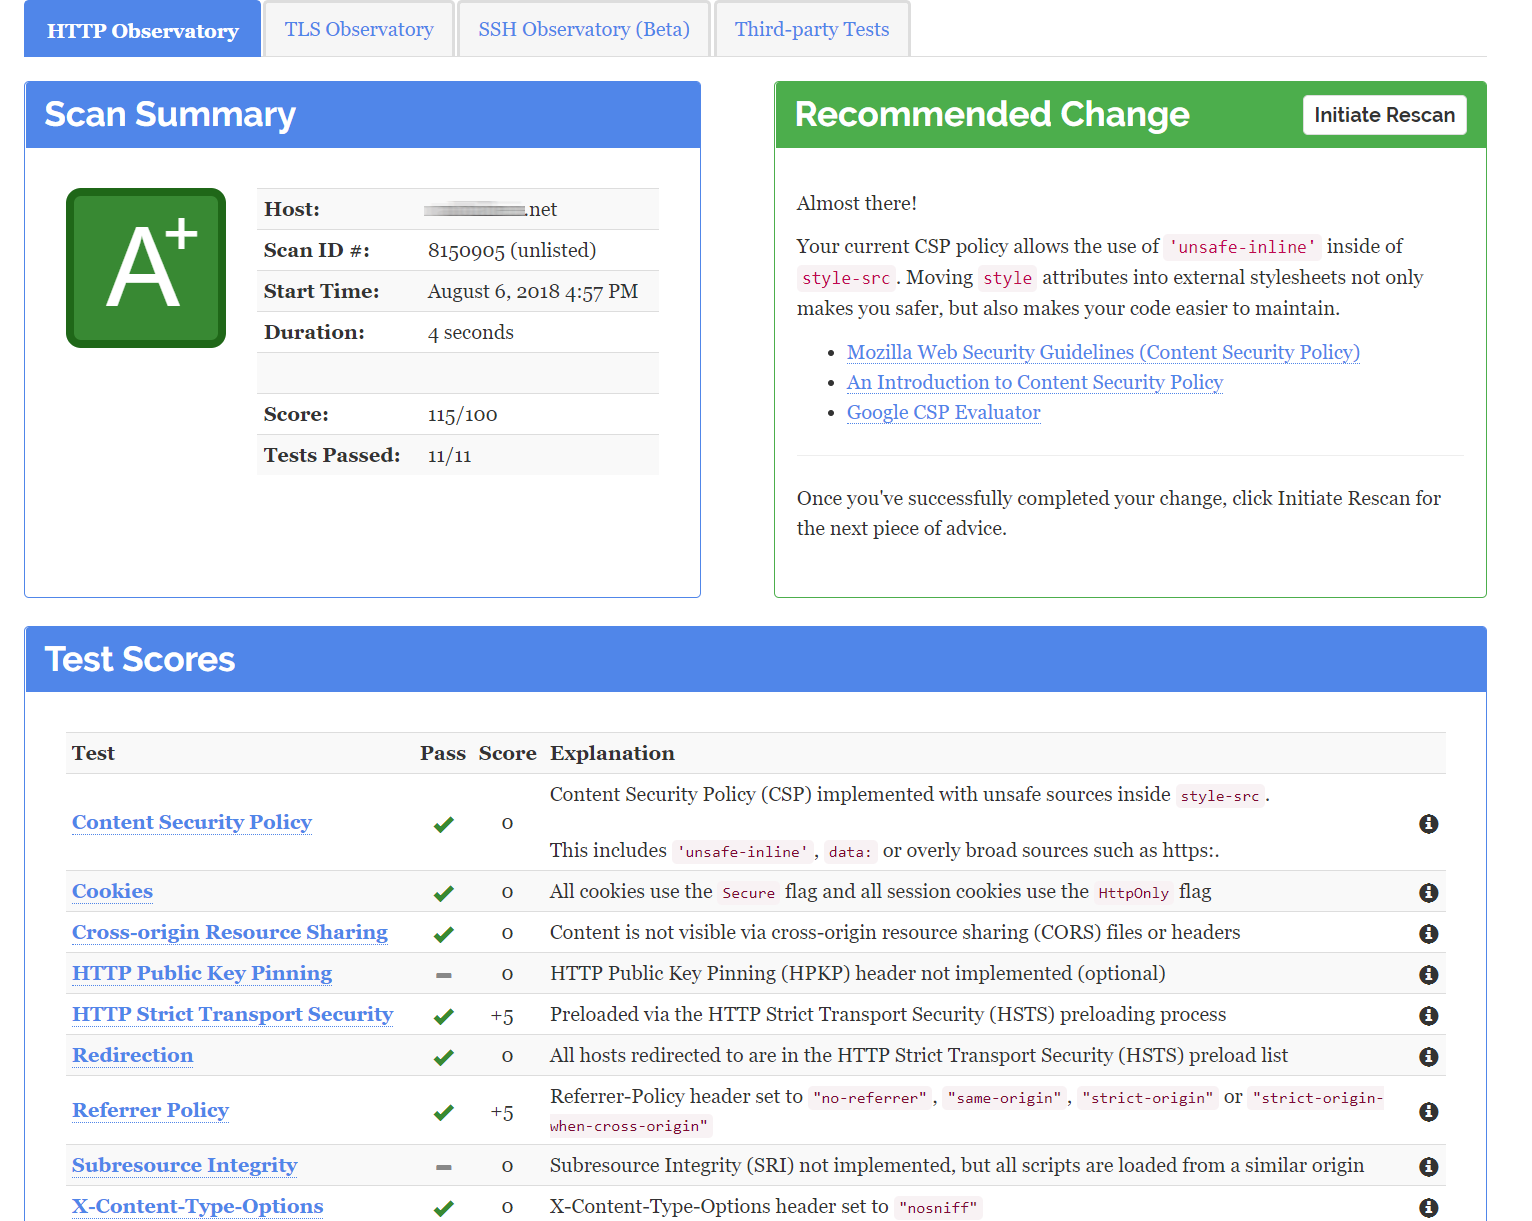Image resolution: width=1532 pixels, height=1221 pixels.
Task: Open Mozilla Web Security Guidelines link
Action: tap(1103, 352)
